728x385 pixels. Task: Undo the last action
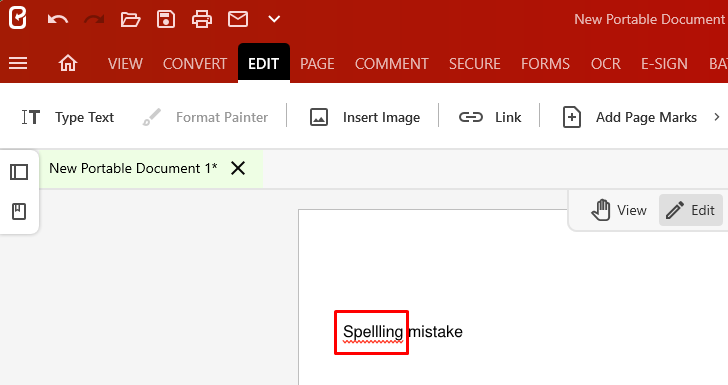pos(58,20)
